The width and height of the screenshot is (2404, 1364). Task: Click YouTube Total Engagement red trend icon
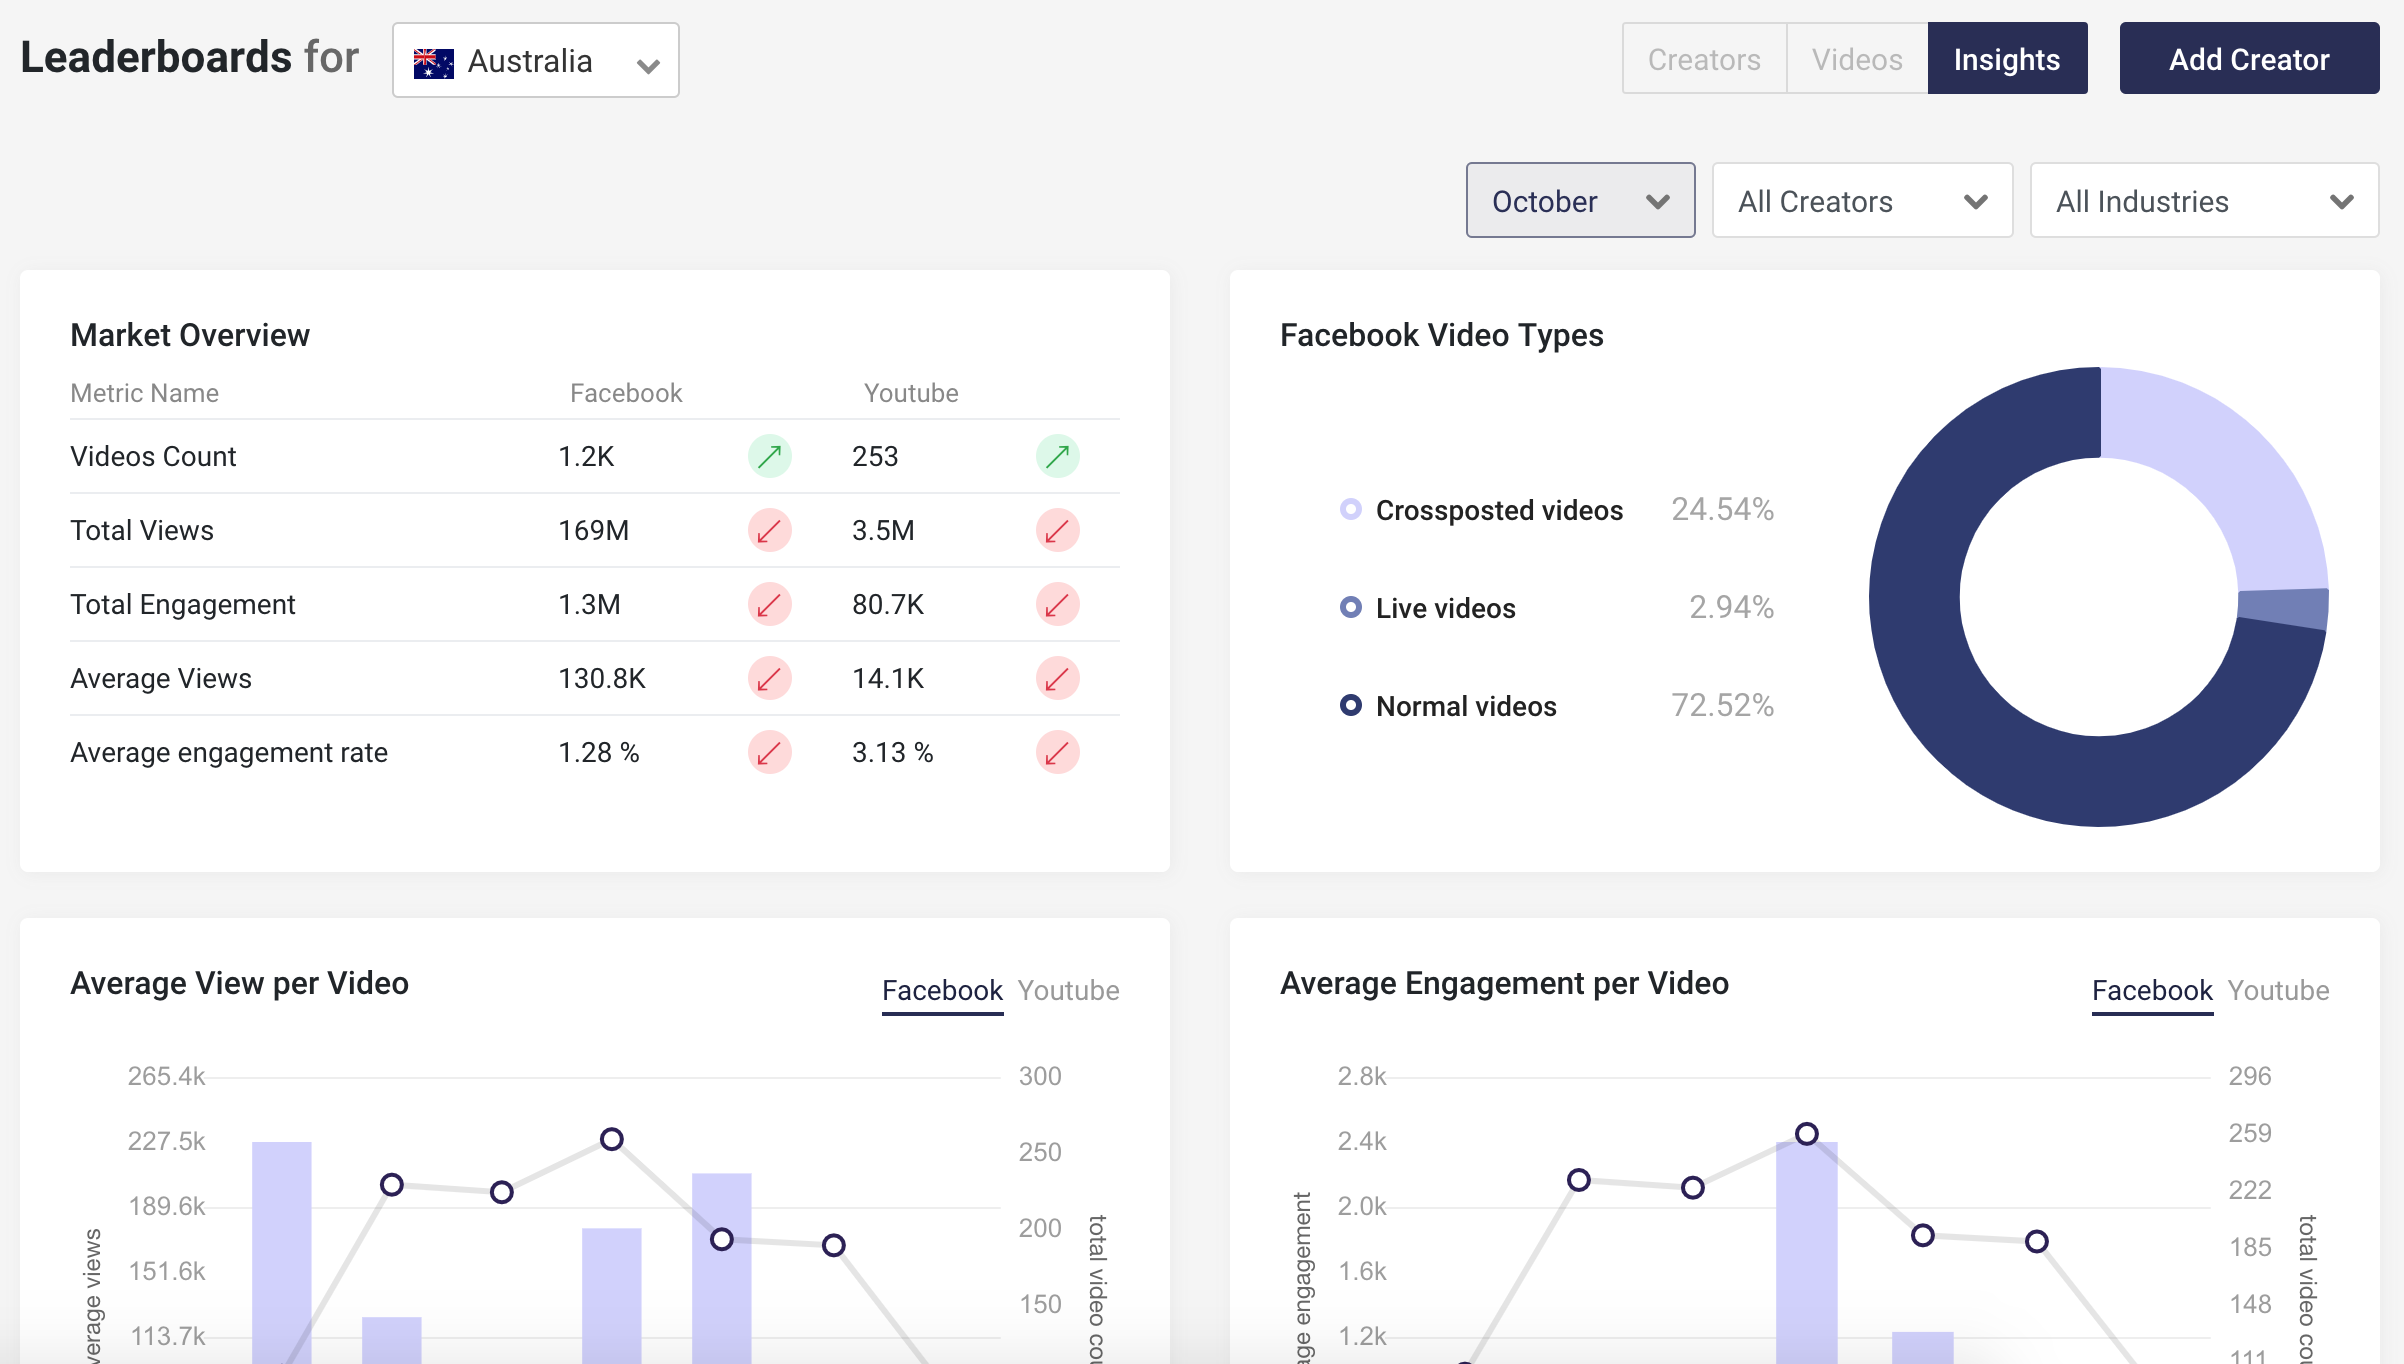1057,605
